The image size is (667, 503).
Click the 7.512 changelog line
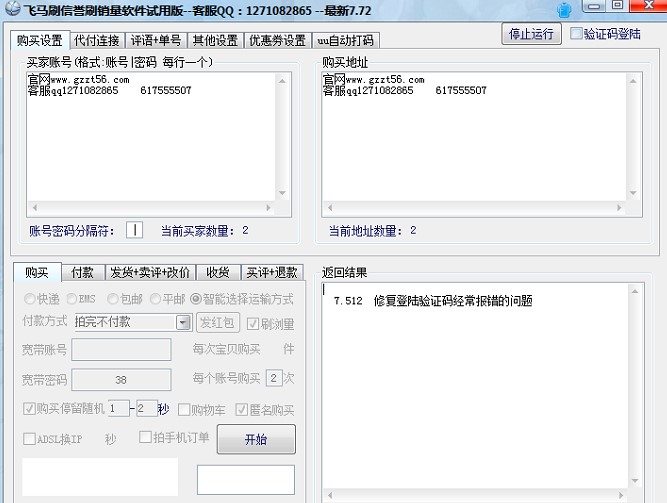pos(433,301)
